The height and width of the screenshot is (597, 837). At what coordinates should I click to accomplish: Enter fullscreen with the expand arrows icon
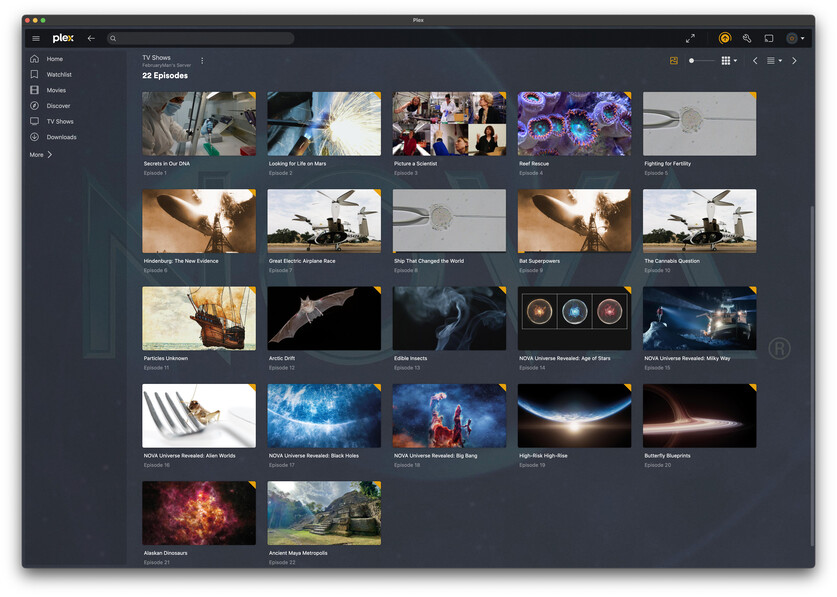point(690,38)
